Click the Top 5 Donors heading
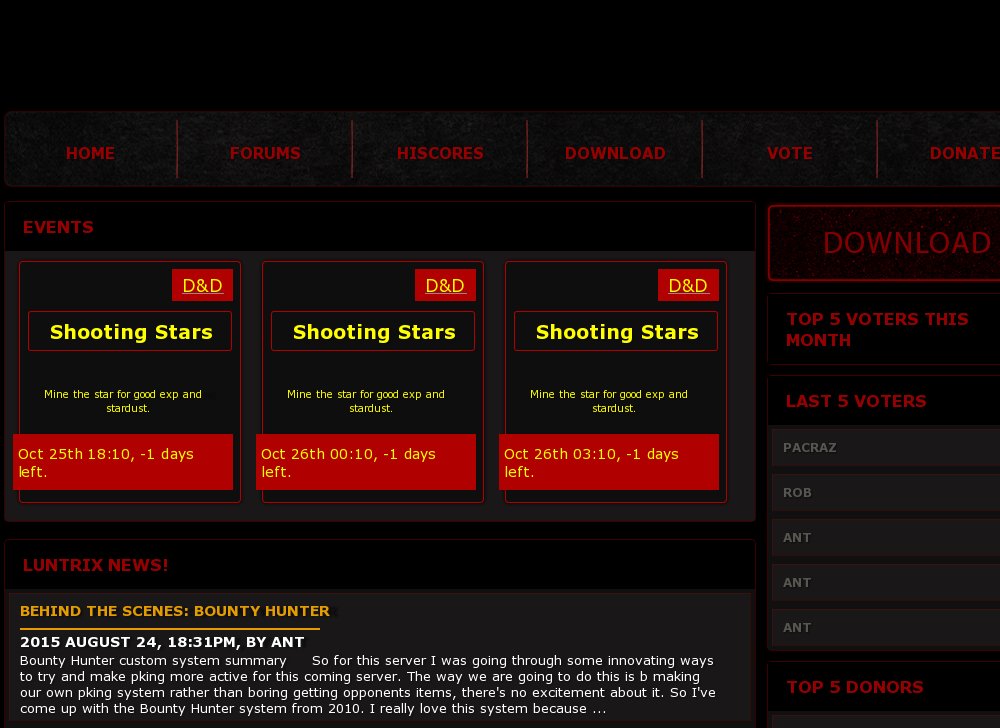Screen dimensions: 1000x728 [x=855, y=687]
